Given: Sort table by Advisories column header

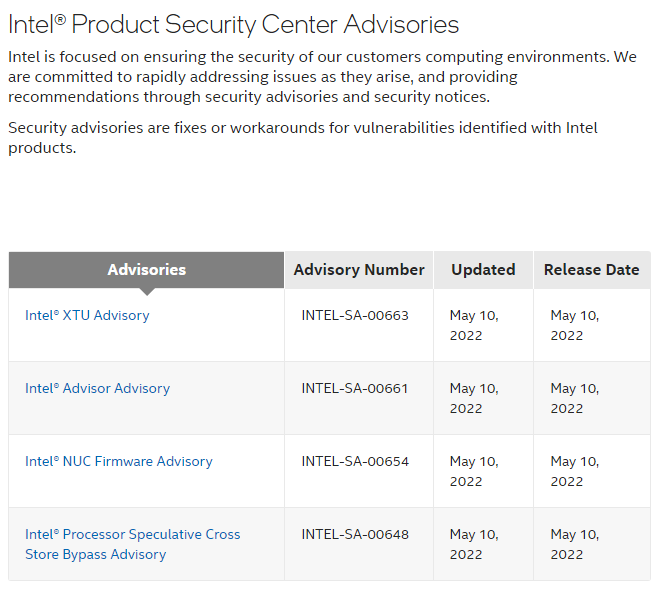Looking at the screenshot, I should tap(146, 270).
